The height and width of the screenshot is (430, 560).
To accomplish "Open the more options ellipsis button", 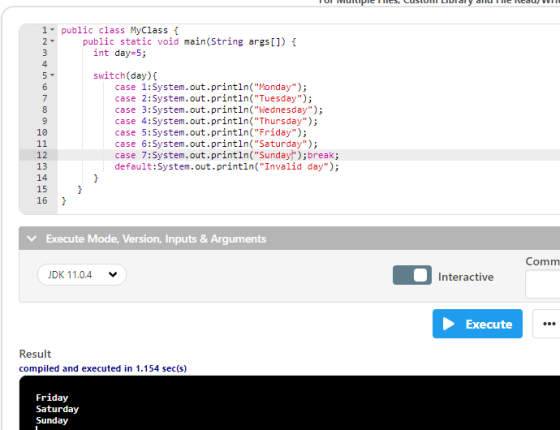I will (549, 324).
